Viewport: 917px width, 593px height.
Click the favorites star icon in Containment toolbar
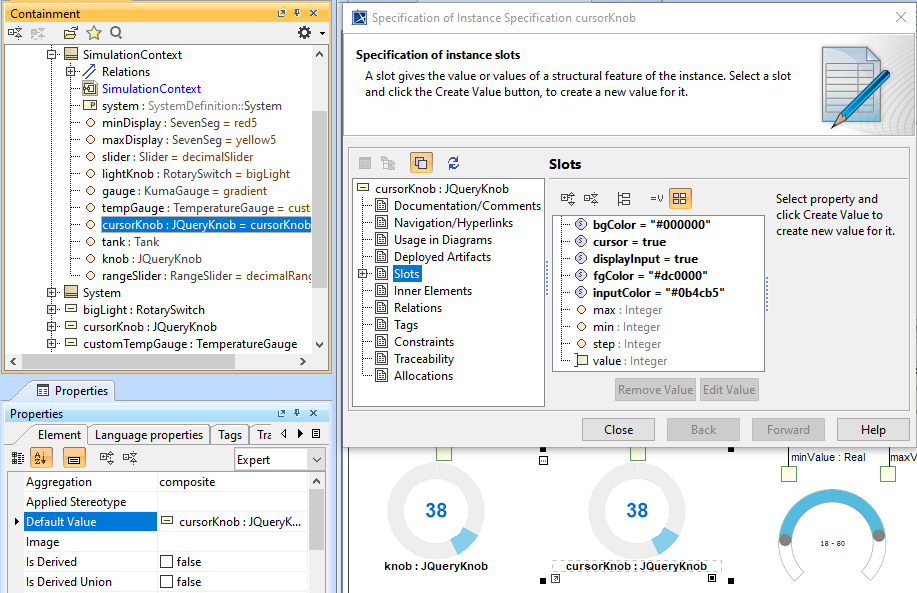point(94,33)
